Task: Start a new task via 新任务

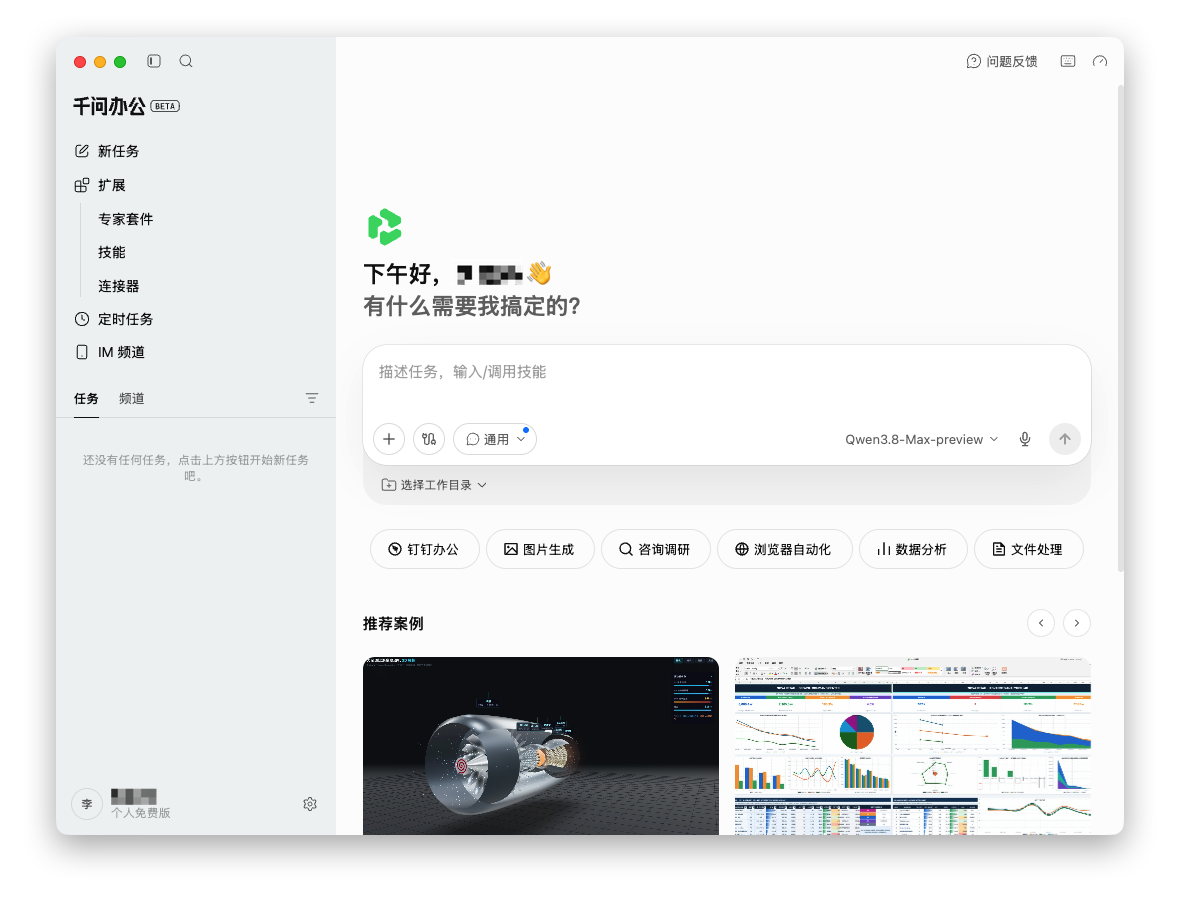Action: [106, 151]
